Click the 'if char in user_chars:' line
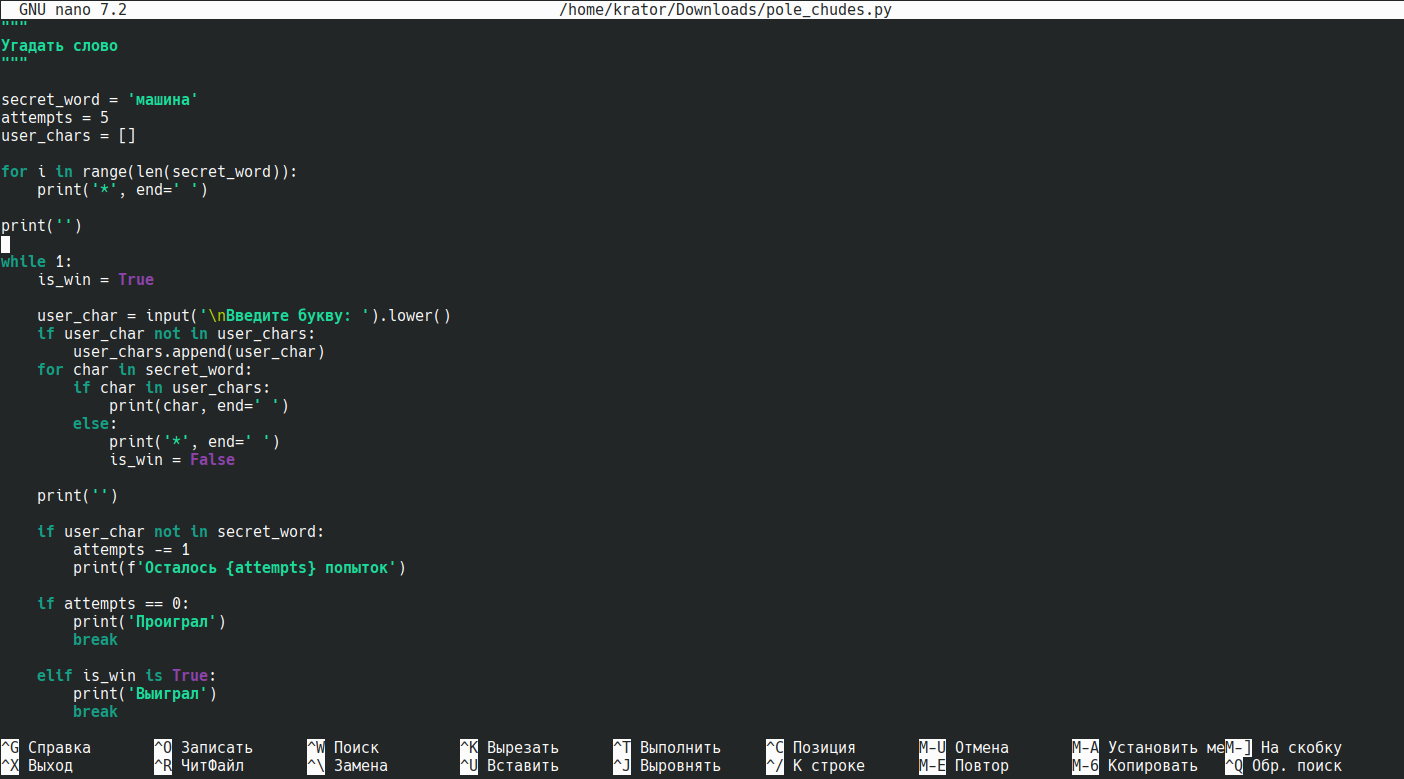Image resolution: width=1404 pixels, height=779 pixels. [172, 388]
